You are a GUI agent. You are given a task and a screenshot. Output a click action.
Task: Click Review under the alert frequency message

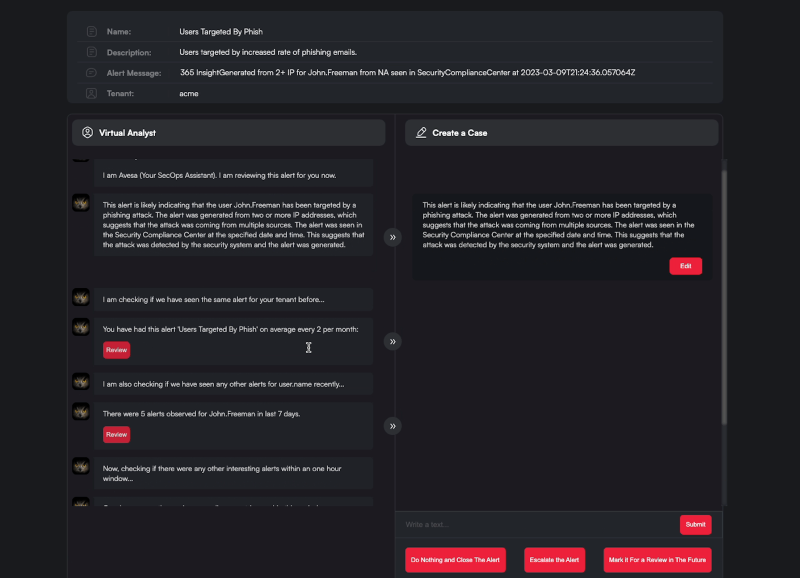pos(116,350)
